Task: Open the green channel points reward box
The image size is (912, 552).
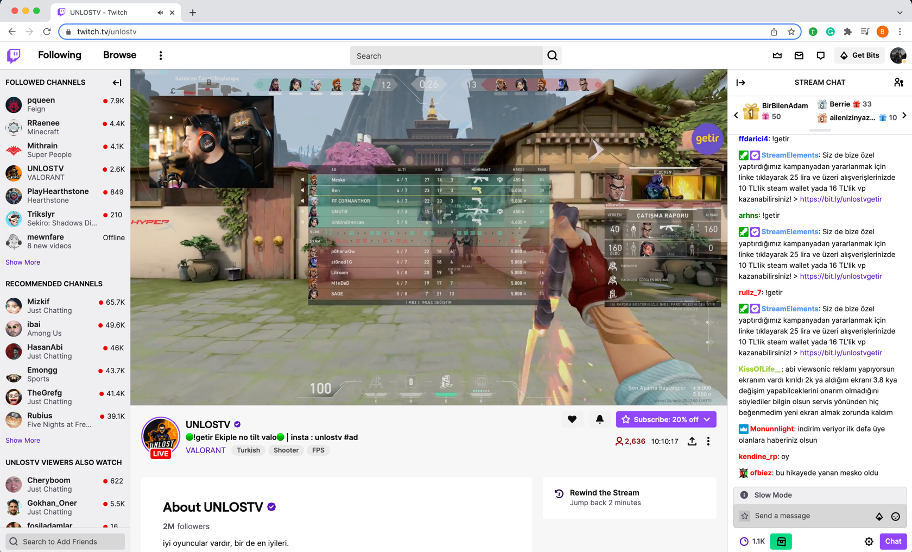Action: coord(781,542)
